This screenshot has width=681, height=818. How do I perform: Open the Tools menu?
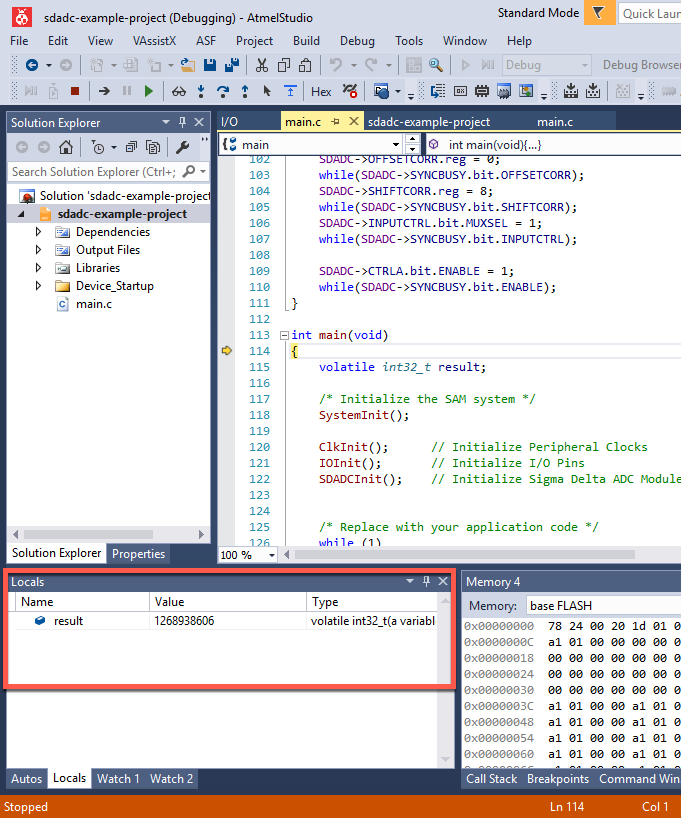click(409, 41)
